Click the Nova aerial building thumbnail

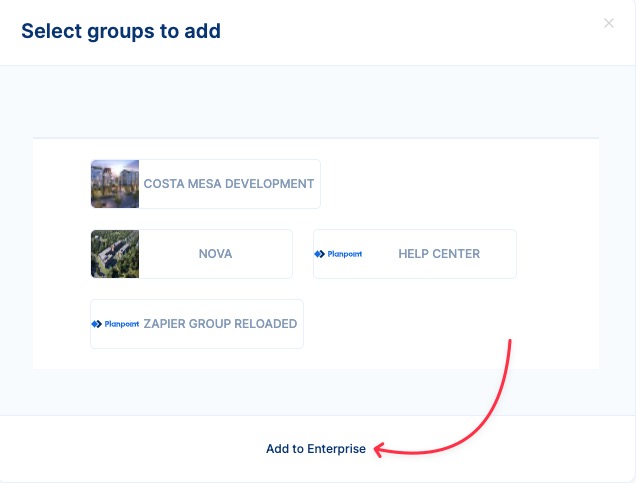(x=115, y=254)
